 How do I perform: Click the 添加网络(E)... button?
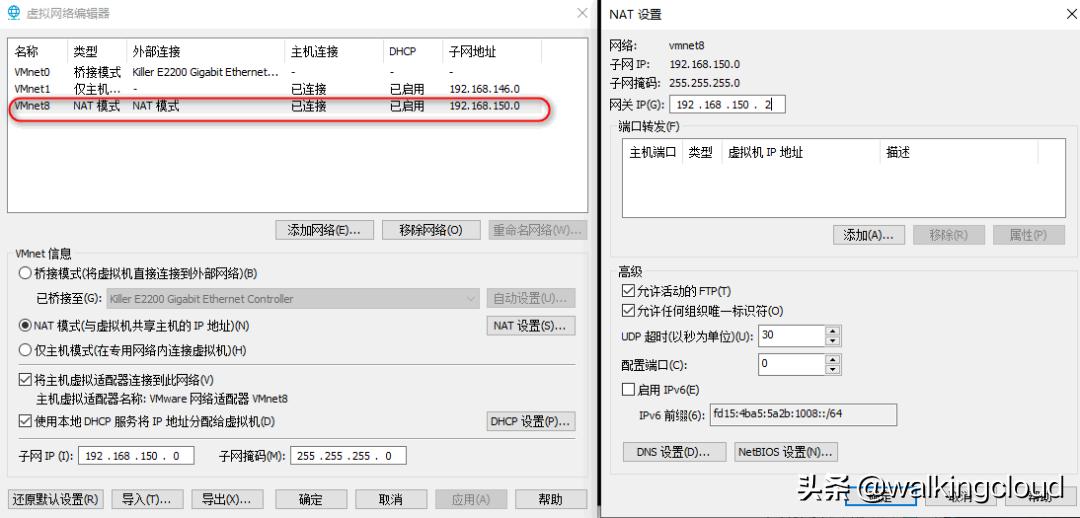(324, 231)
